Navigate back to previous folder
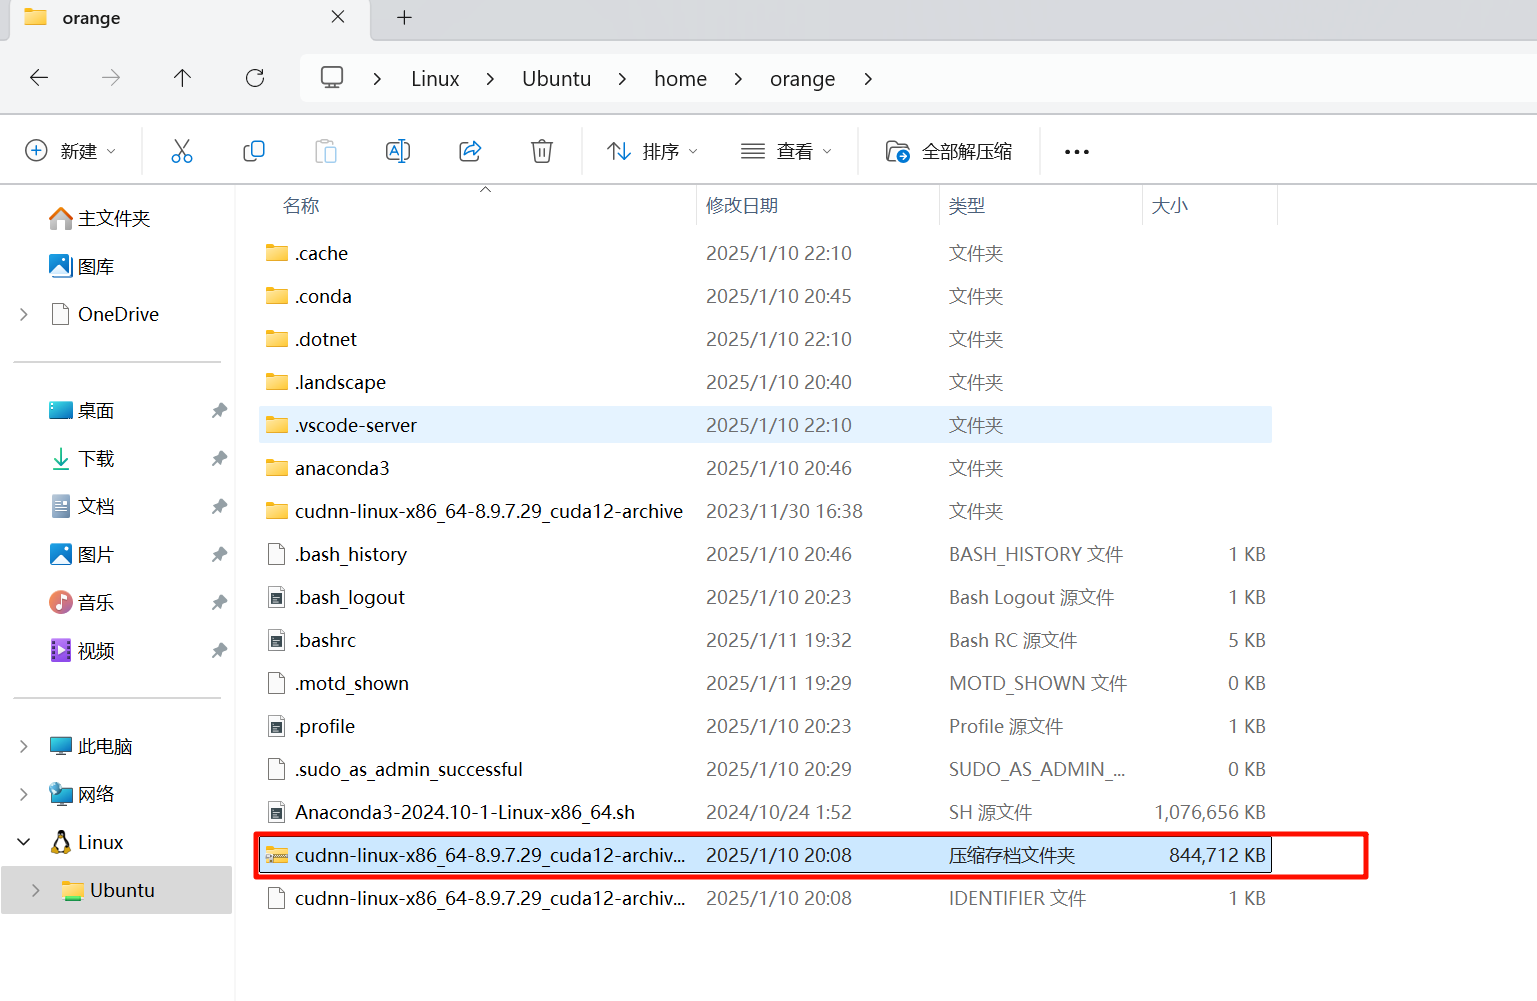 click(x=39, y=78)
